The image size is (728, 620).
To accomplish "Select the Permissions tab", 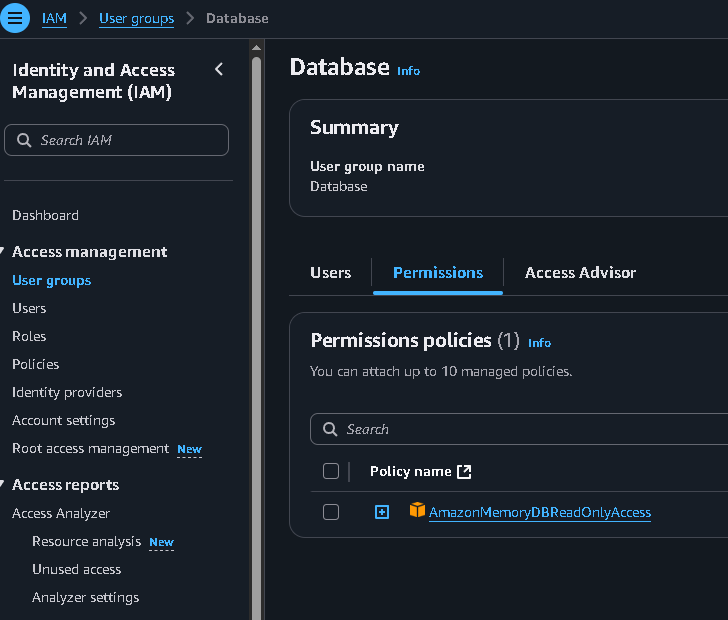I will tap(438, 273).
